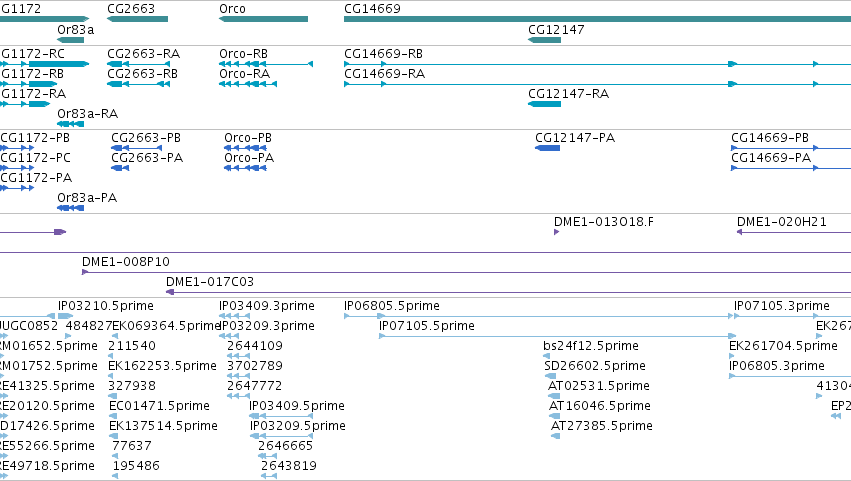The image size is (851, 481).
Task: Open the Orco-PA protein label
Action: click(x=249, y=158)
